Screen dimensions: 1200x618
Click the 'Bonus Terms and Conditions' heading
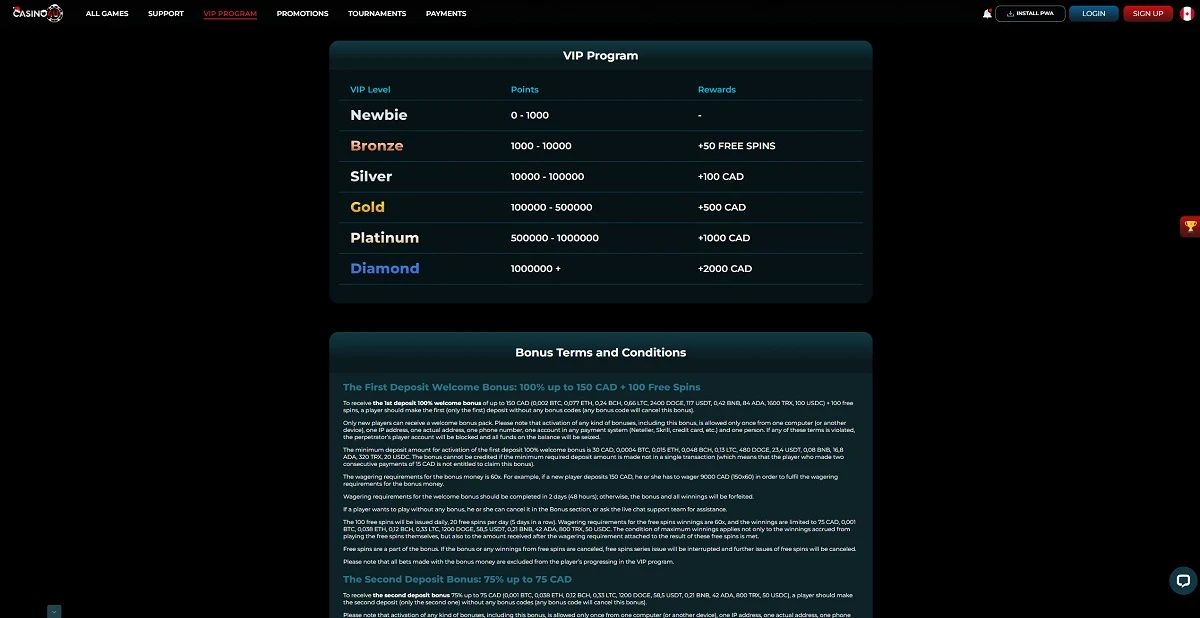tap(601, 353)
